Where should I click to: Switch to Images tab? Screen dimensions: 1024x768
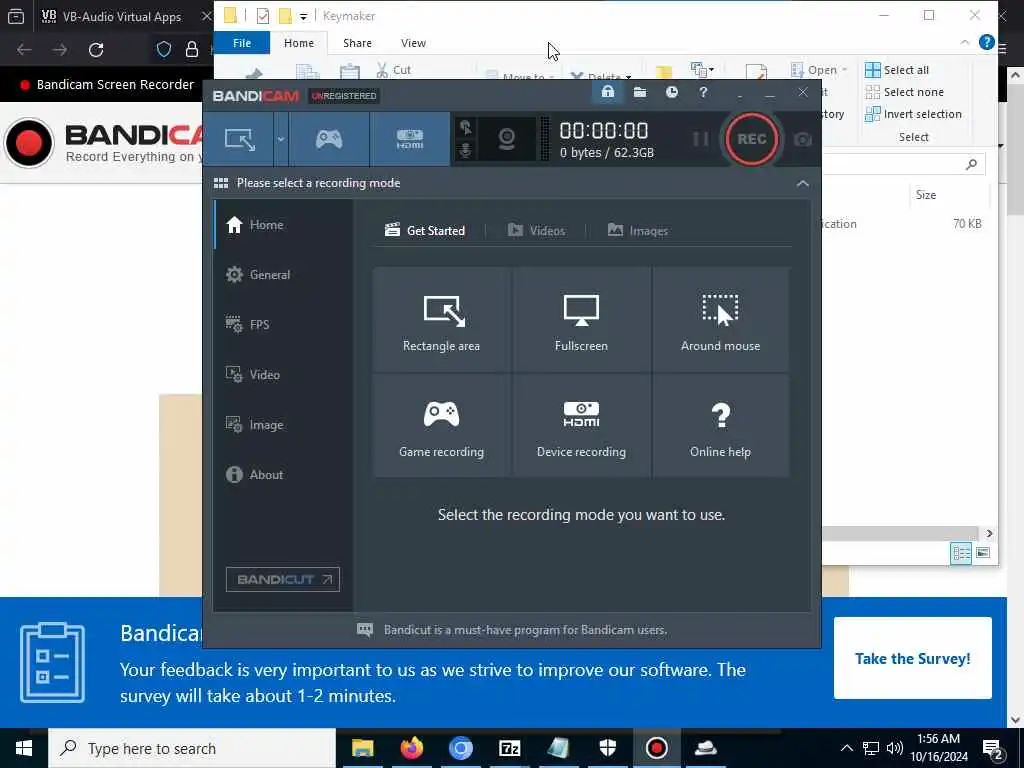(x=638, y=231)
